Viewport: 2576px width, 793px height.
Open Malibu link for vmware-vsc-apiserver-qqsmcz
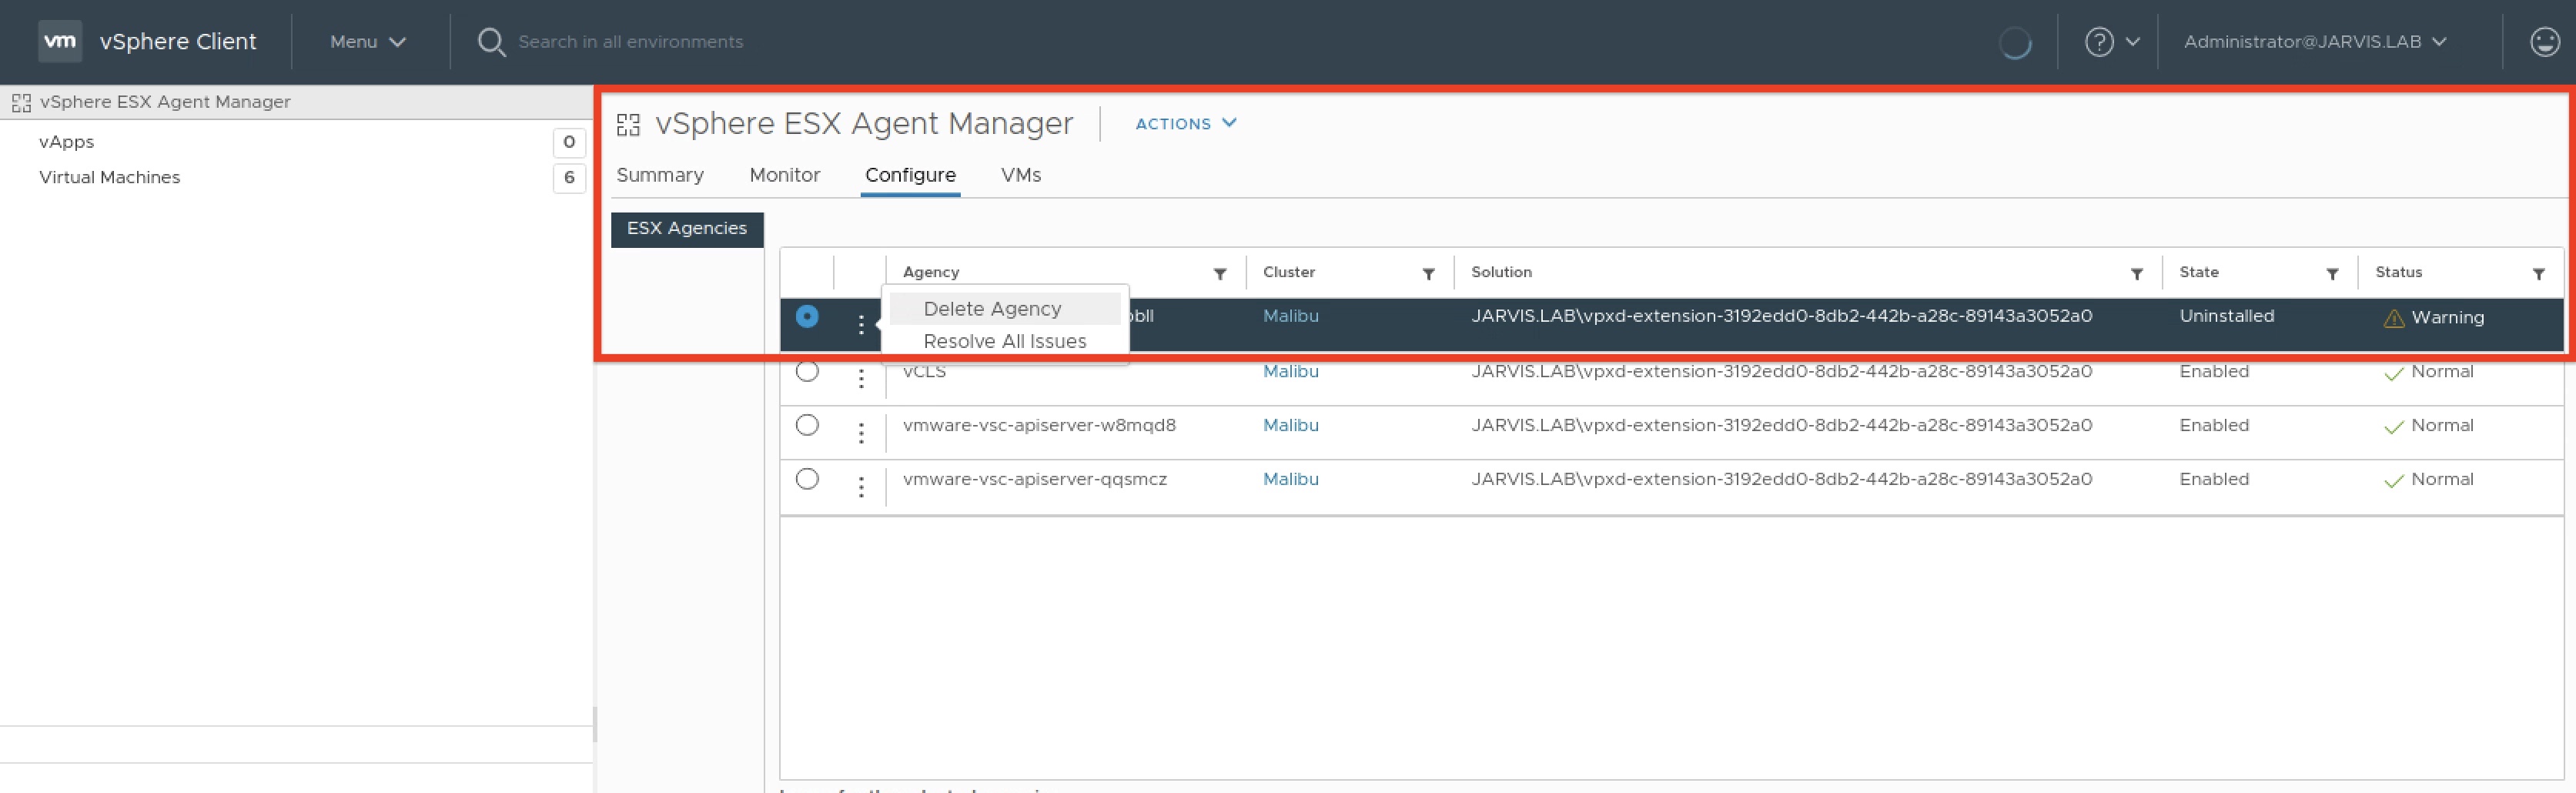(x=1290, y=479)
